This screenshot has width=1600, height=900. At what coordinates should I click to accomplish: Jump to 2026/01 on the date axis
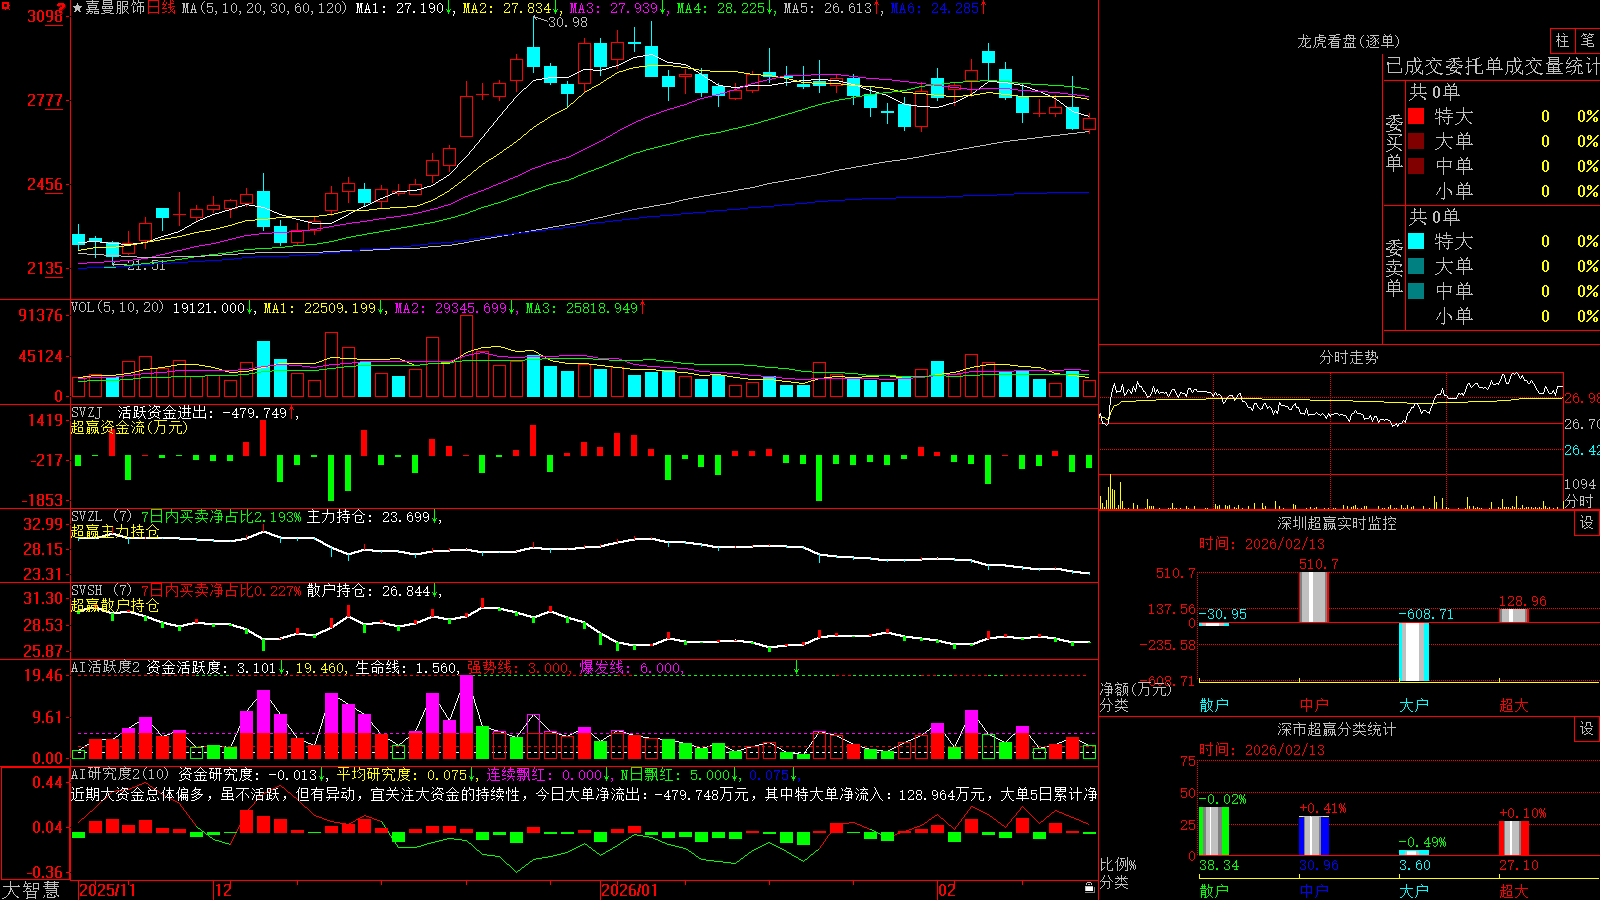click(x=629, y=890)
